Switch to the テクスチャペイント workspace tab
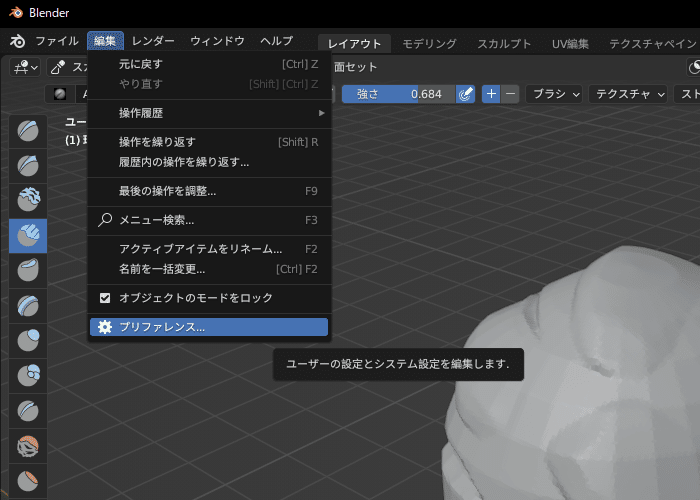The image size is (700, 500). [653, 44]
